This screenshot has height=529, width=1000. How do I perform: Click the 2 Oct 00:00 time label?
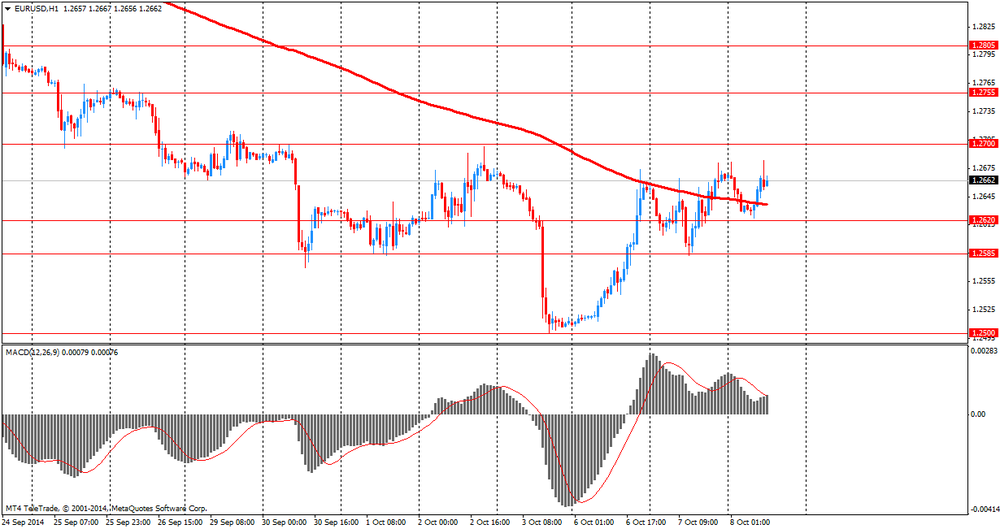click(439, 523)
